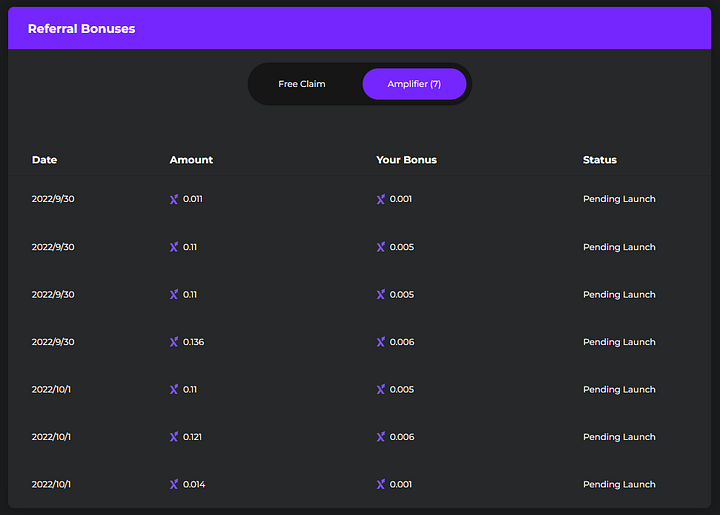
Task: Click token icon beside first 0.001 bonus
Action: coord(381,199)
